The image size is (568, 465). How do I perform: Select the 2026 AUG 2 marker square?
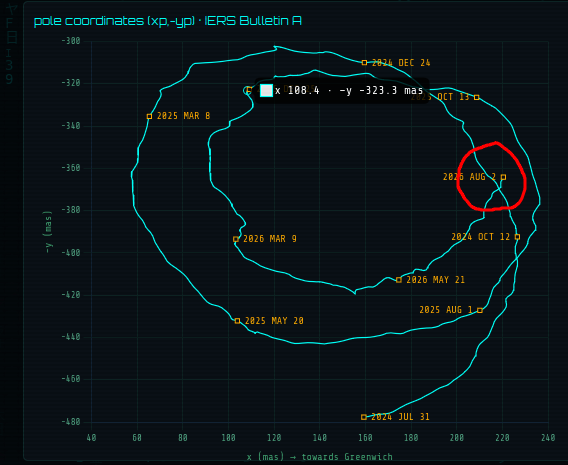[503, 177]
